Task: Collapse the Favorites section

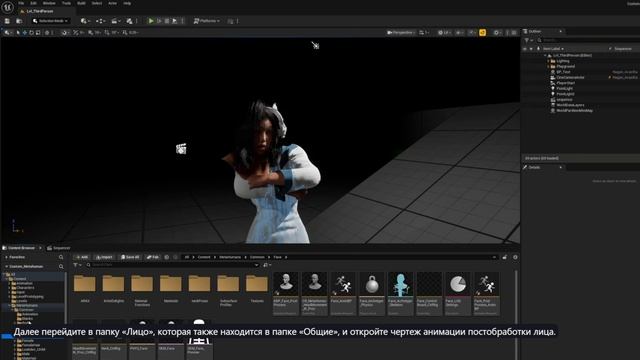Action: pos(6,257)
